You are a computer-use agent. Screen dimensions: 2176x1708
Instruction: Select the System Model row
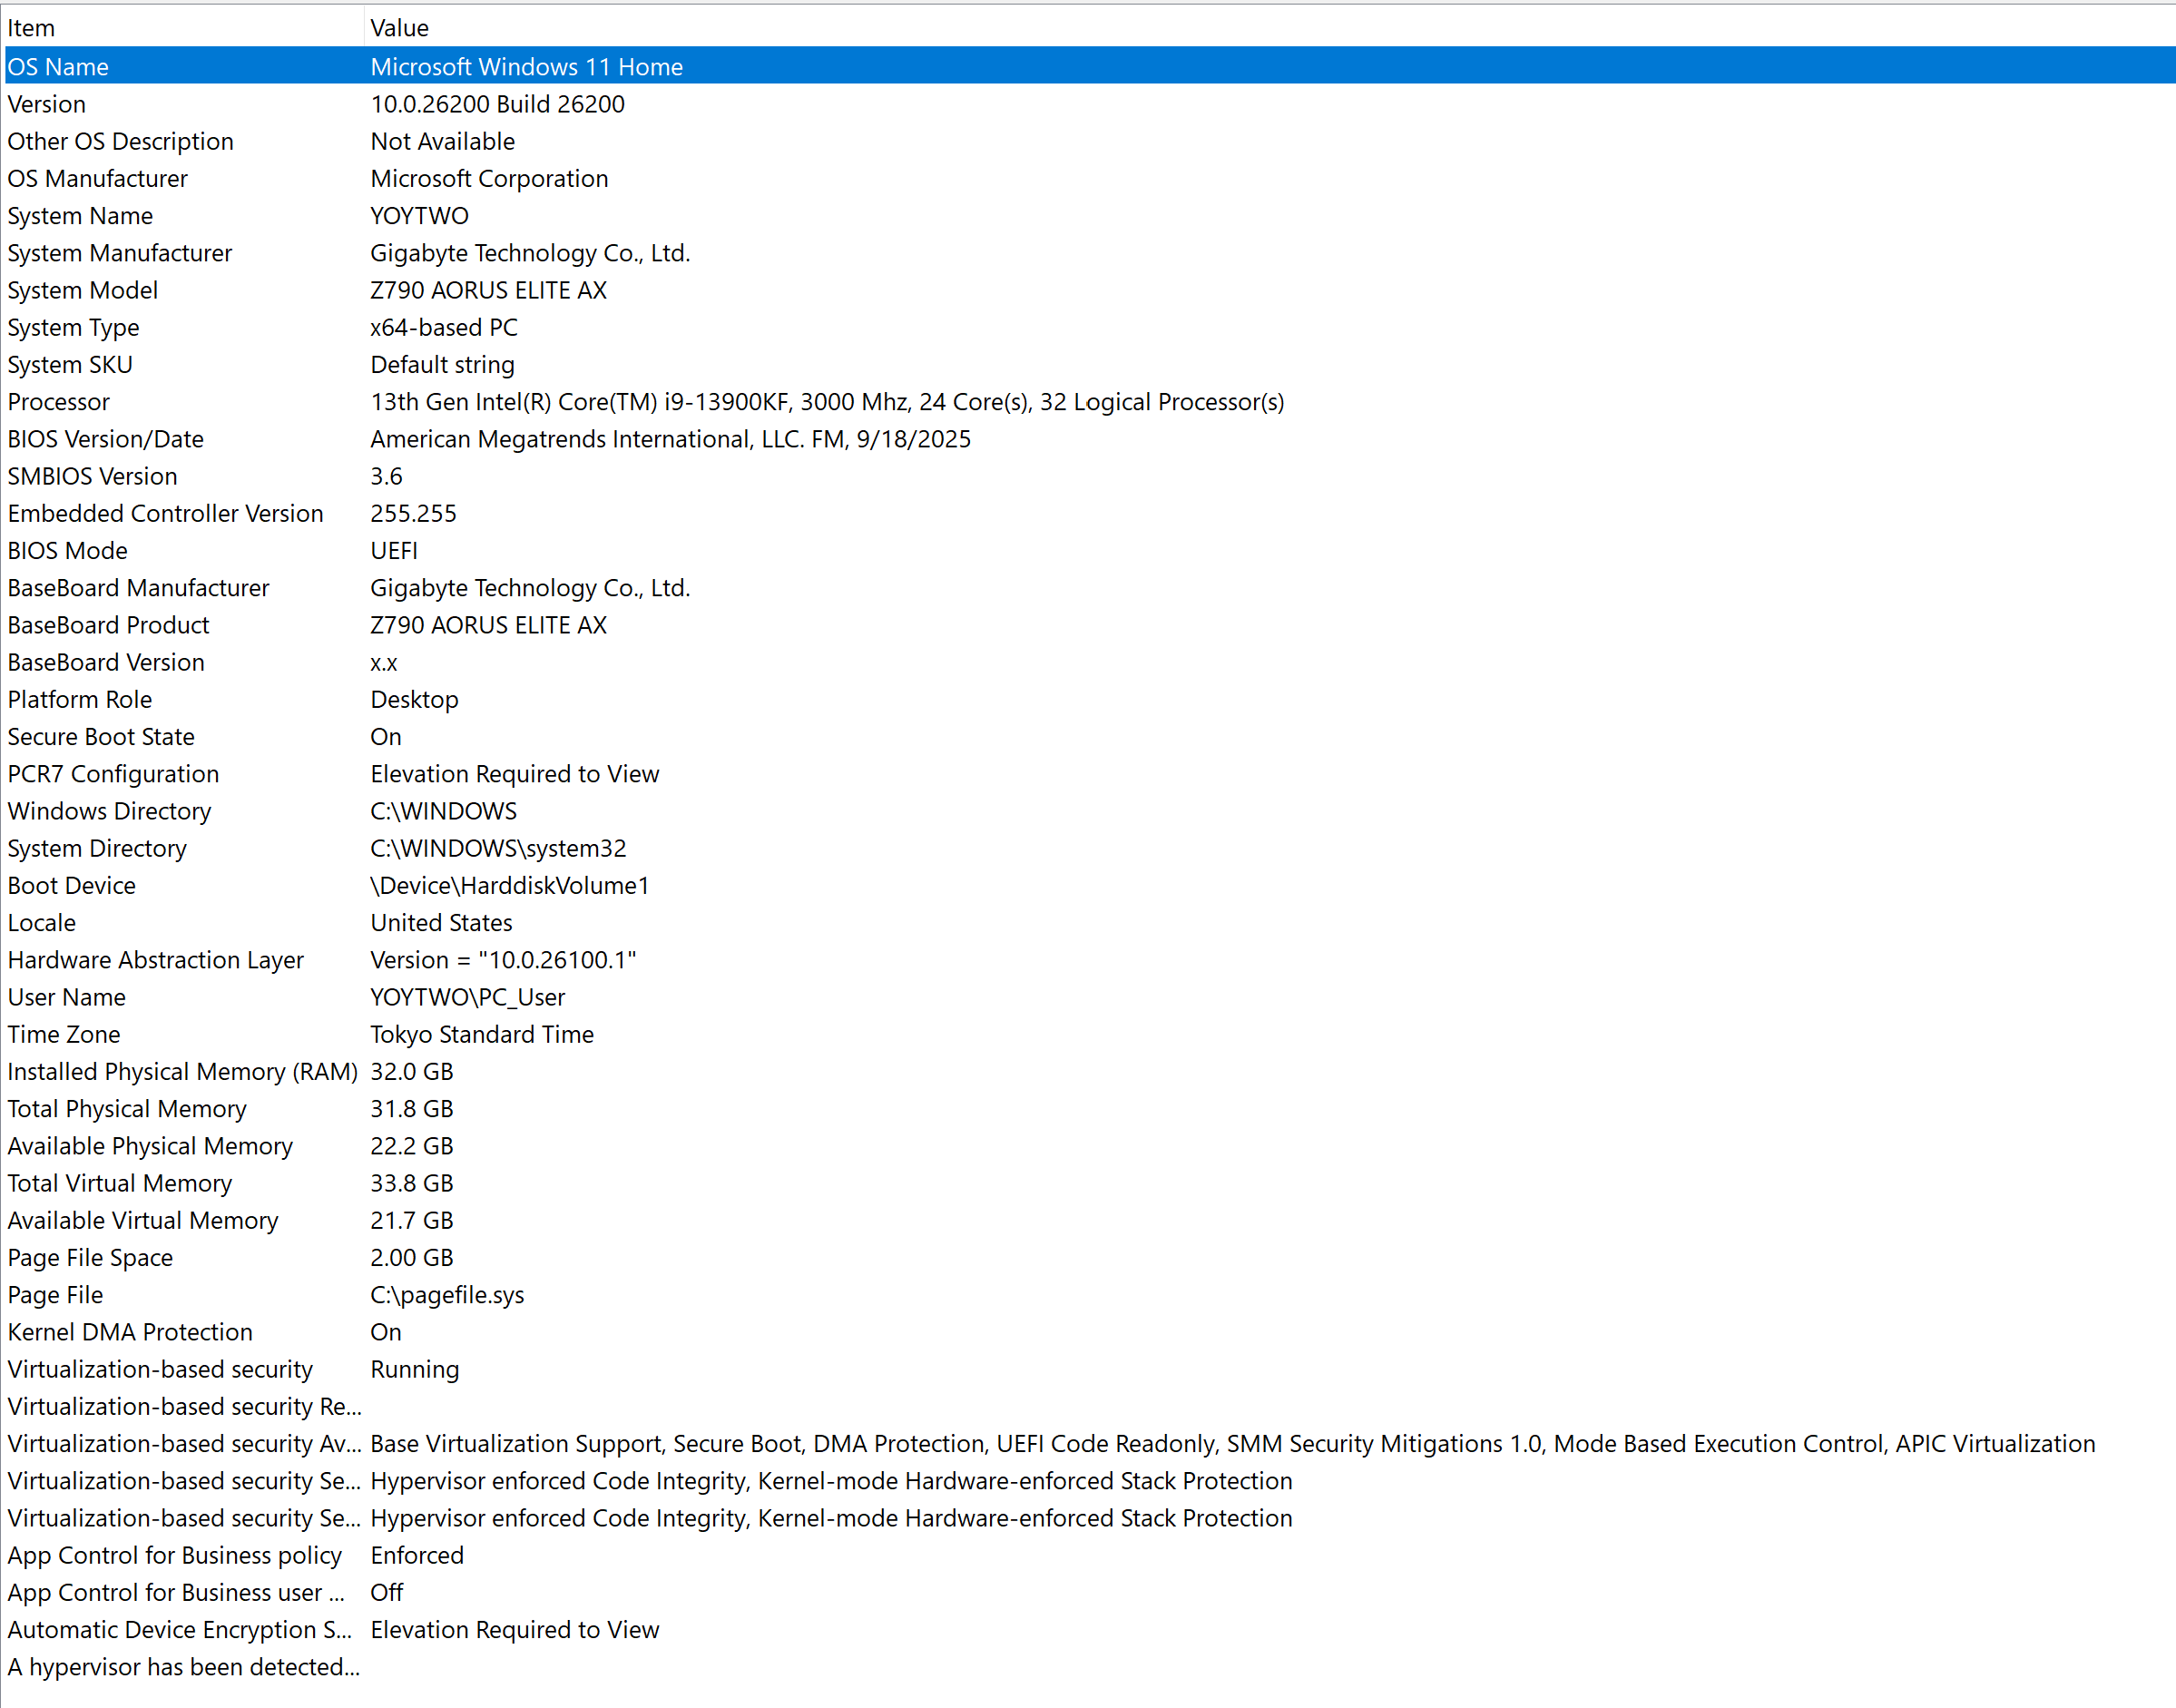pyautogui.click(x=82, y=290)
